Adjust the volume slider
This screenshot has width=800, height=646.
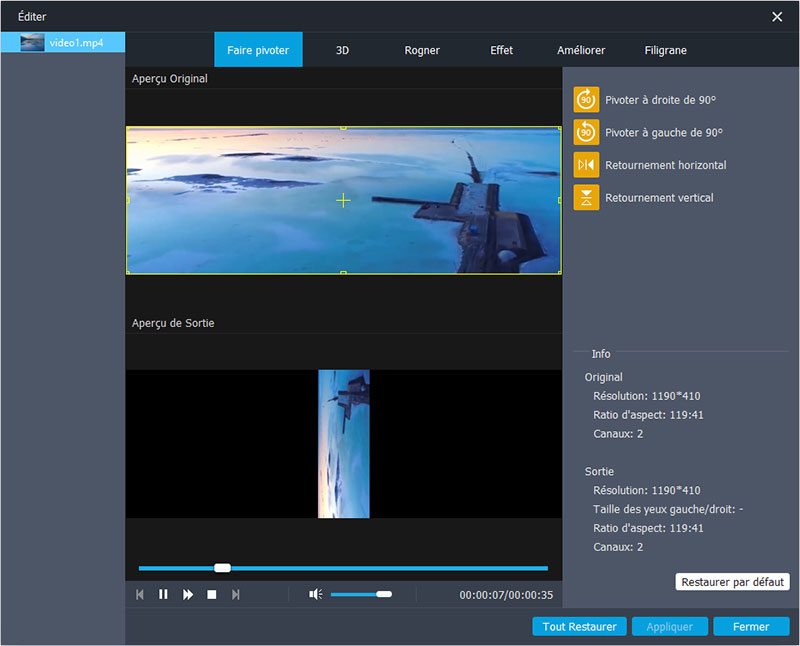[x=361, y=594]
